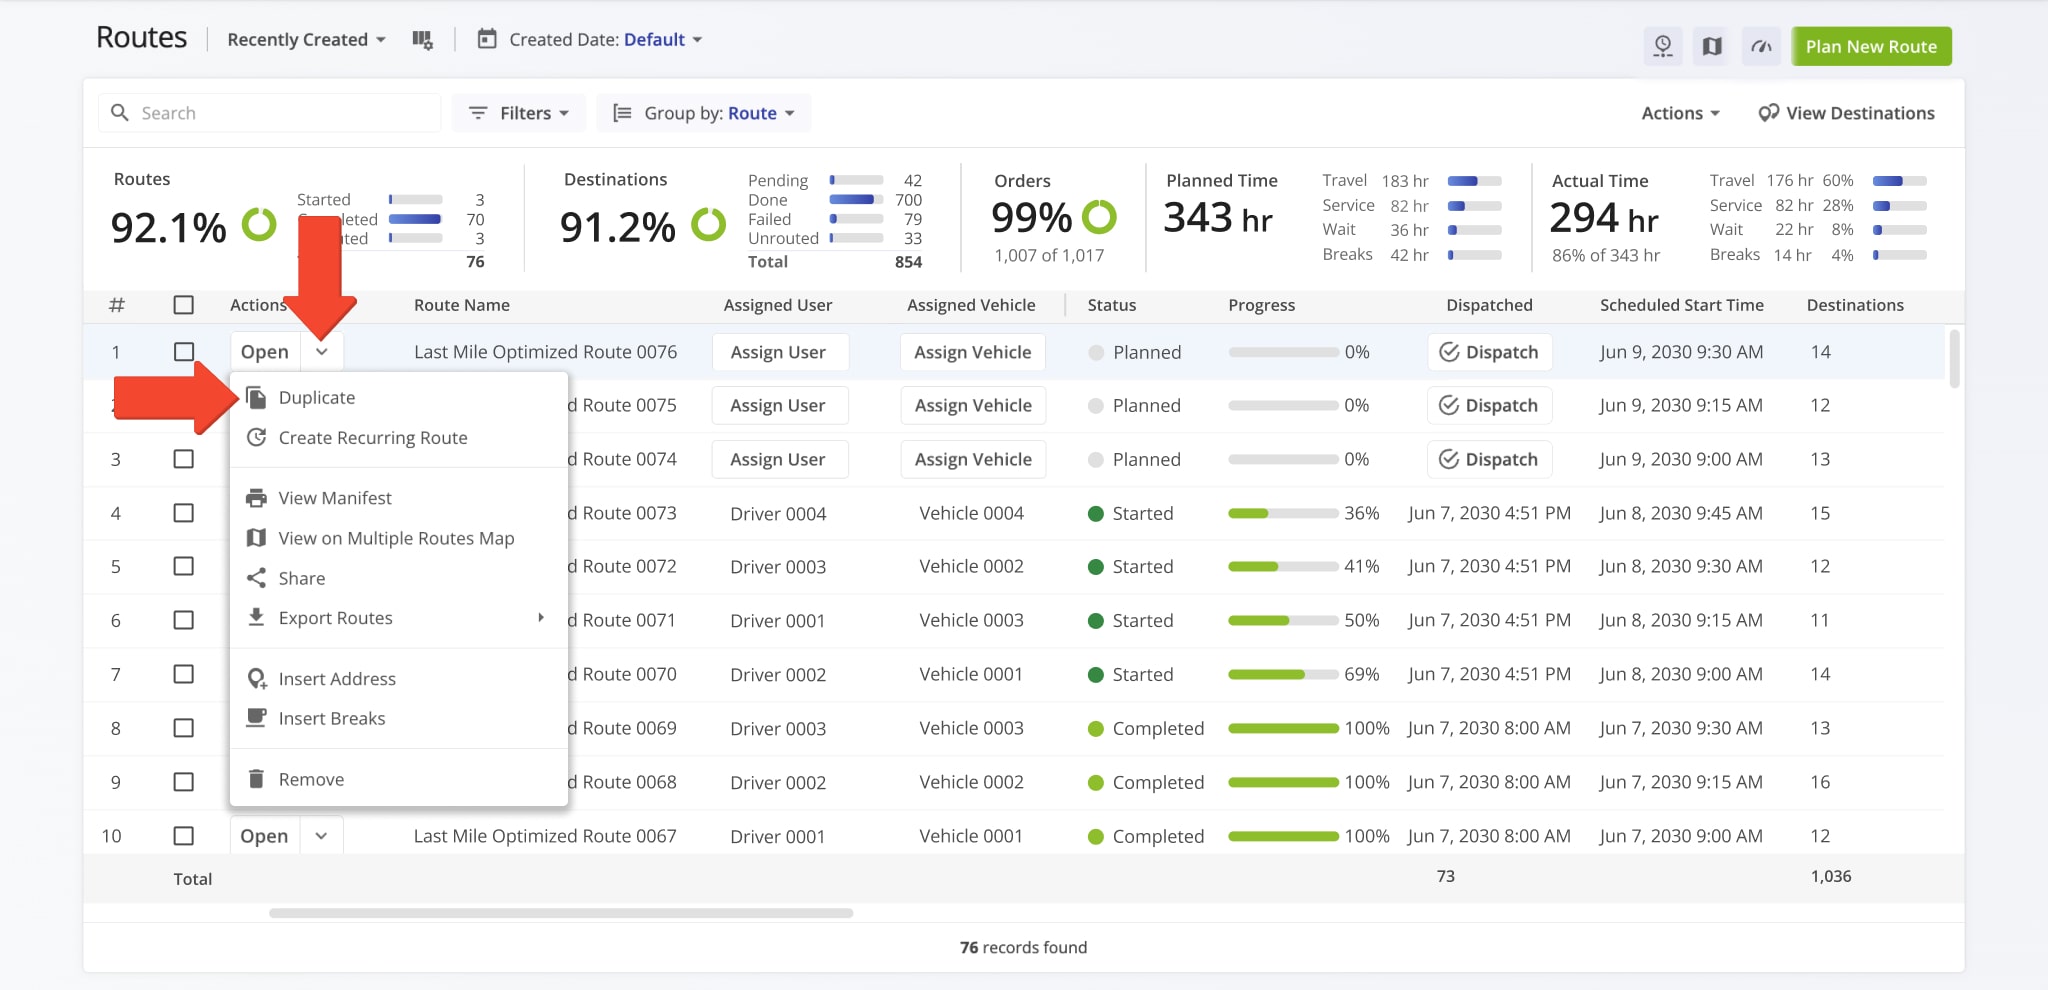This screenshot has width=2048, height=990.
Task: Click the map view icon in top toolbar
Action: 1712,47
